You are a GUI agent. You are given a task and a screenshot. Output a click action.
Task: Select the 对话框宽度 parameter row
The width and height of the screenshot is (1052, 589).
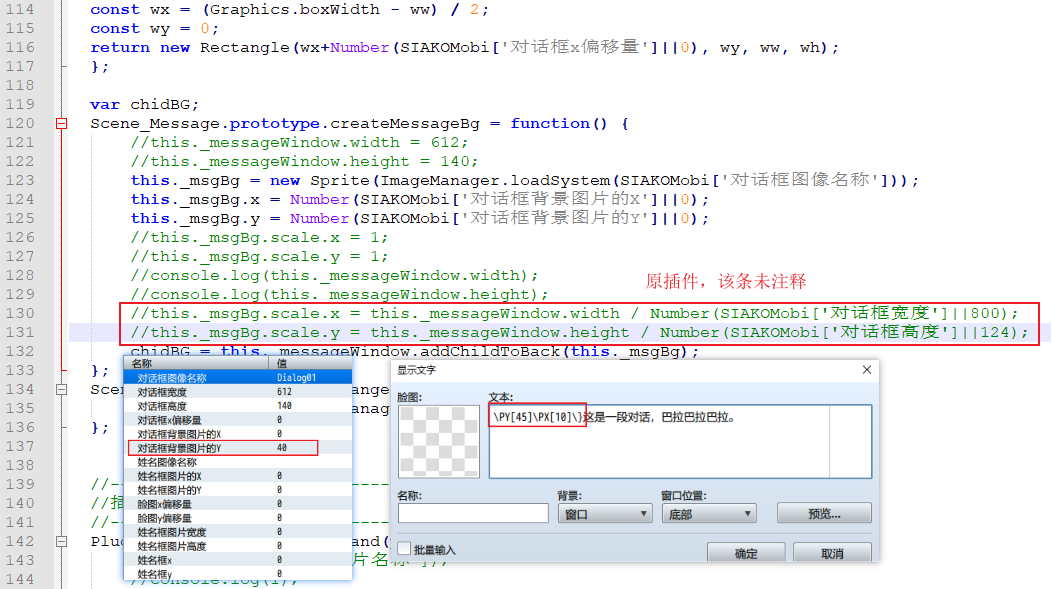tap(238, 392)
